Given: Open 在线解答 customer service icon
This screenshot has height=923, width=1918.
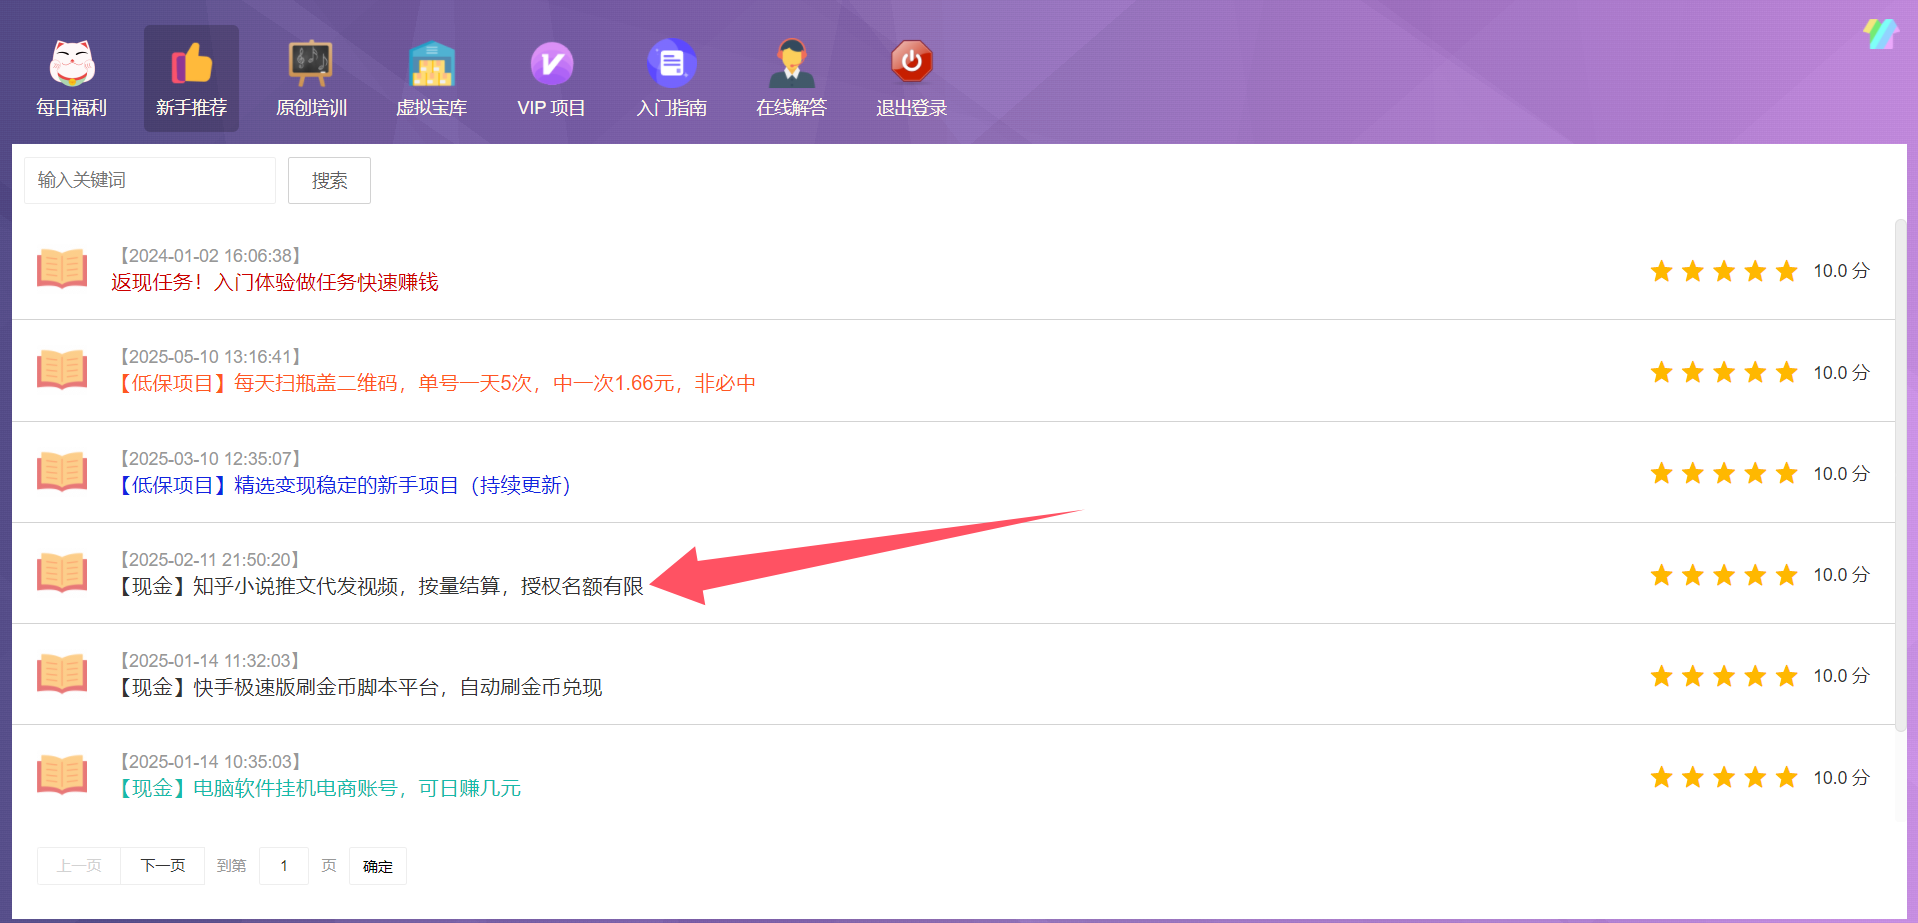Looking at the screenshot, I should point(791,64).
